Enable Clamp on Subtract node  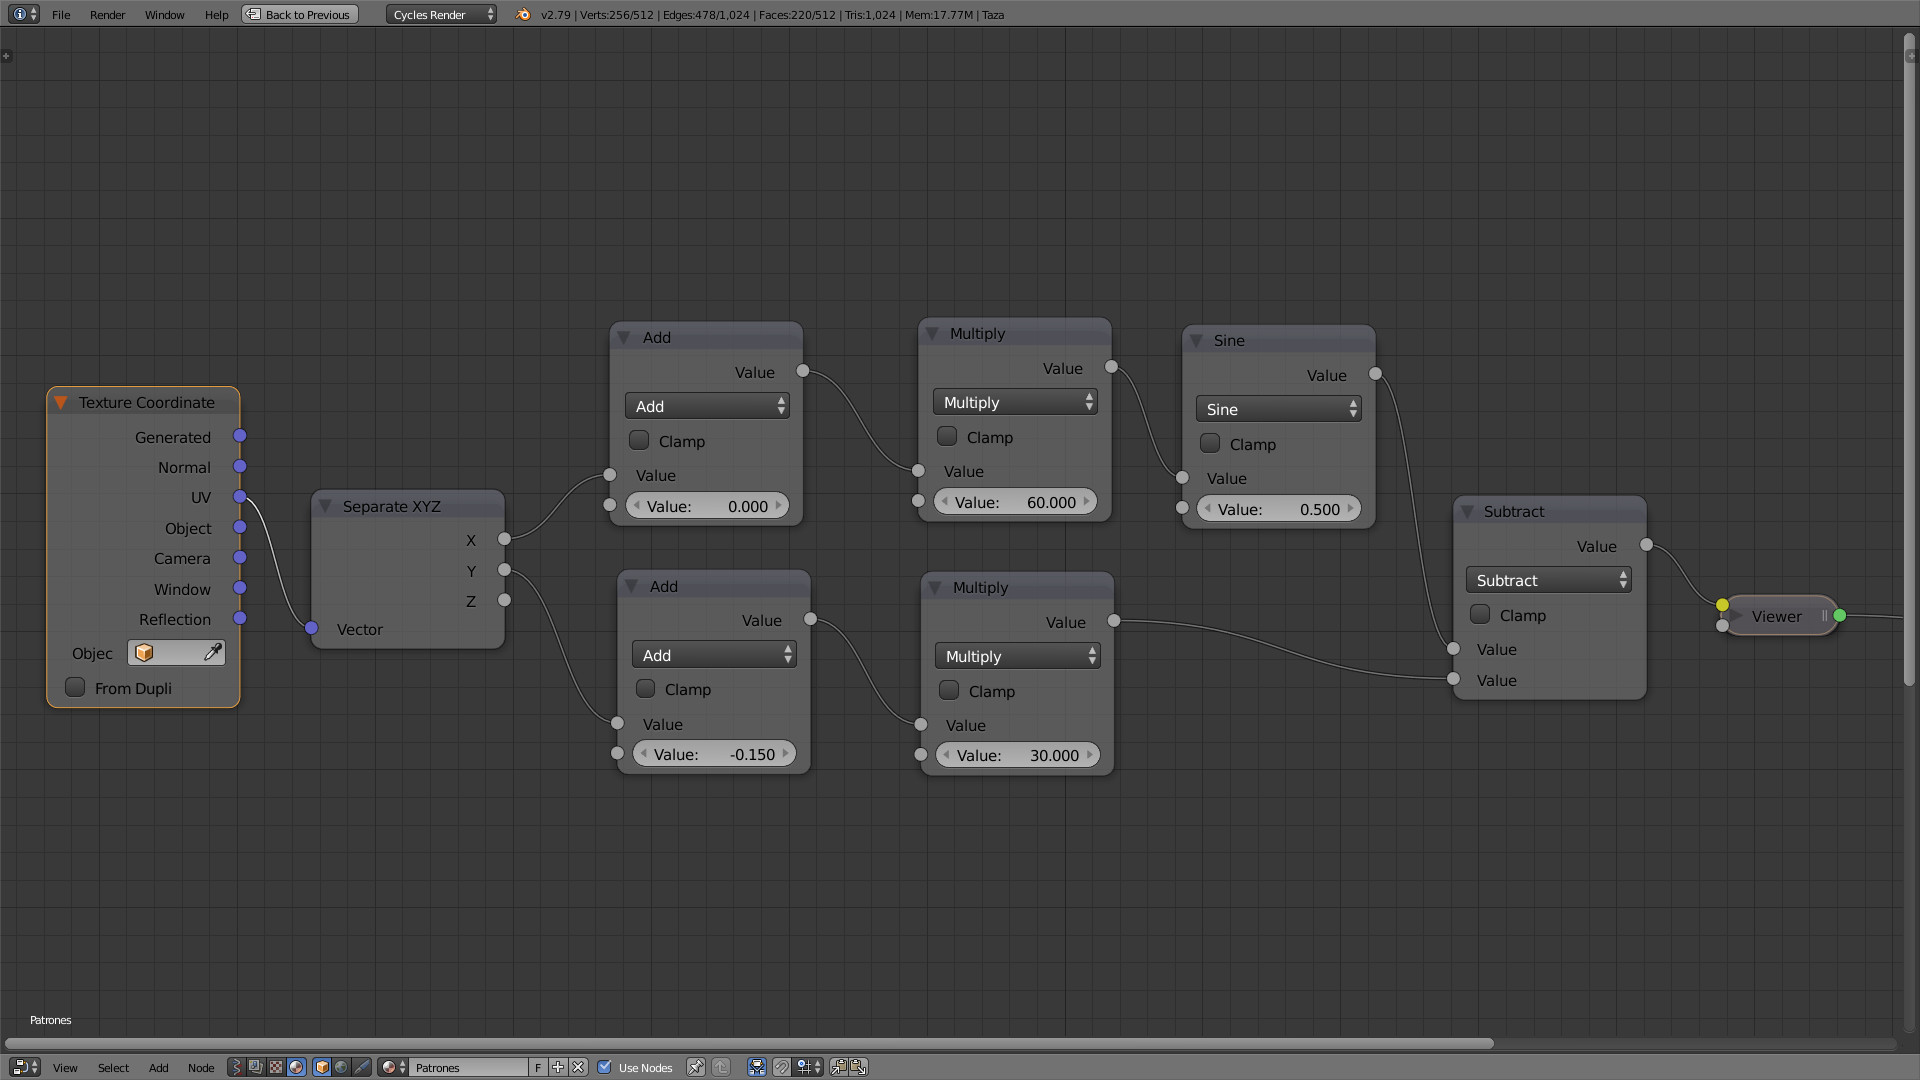(1480, 614)
